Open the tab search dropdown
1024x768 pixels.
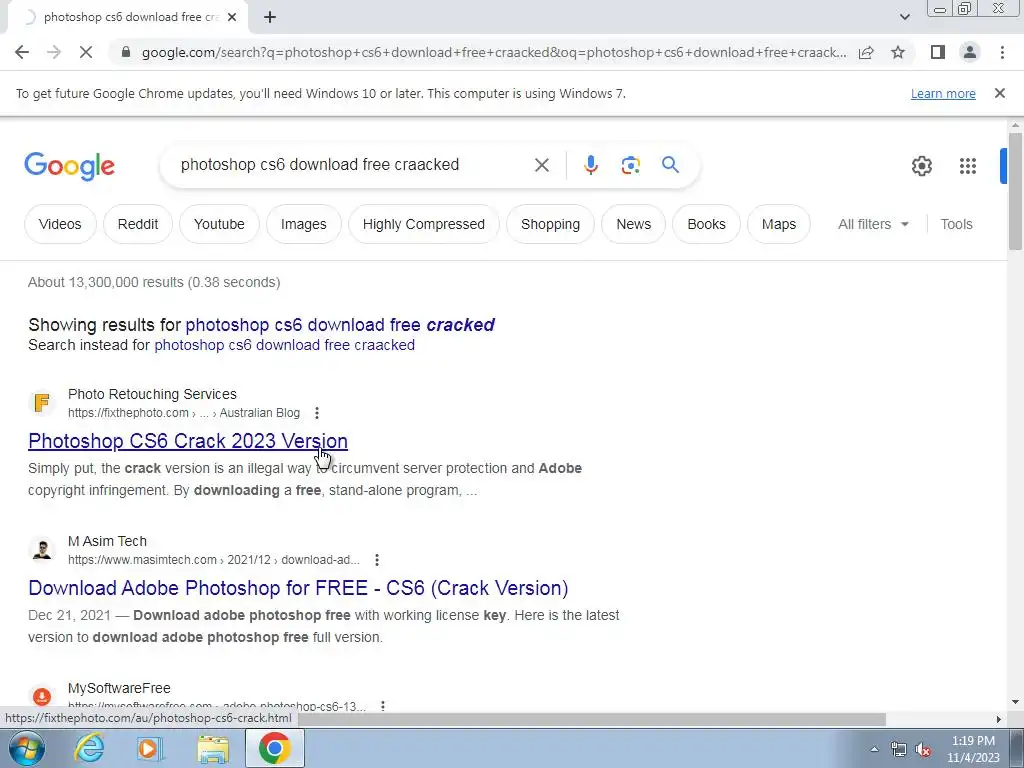coord(904,17)
